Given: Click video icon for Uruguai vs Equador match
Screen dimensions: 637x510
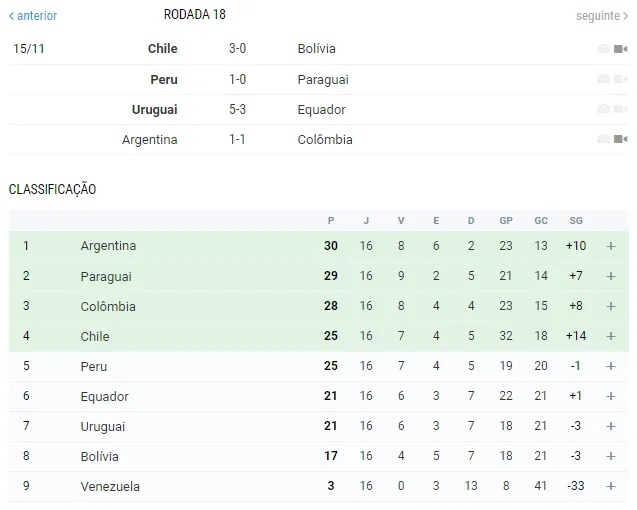Looking at the screenshot, I should [x=620, y=109].
